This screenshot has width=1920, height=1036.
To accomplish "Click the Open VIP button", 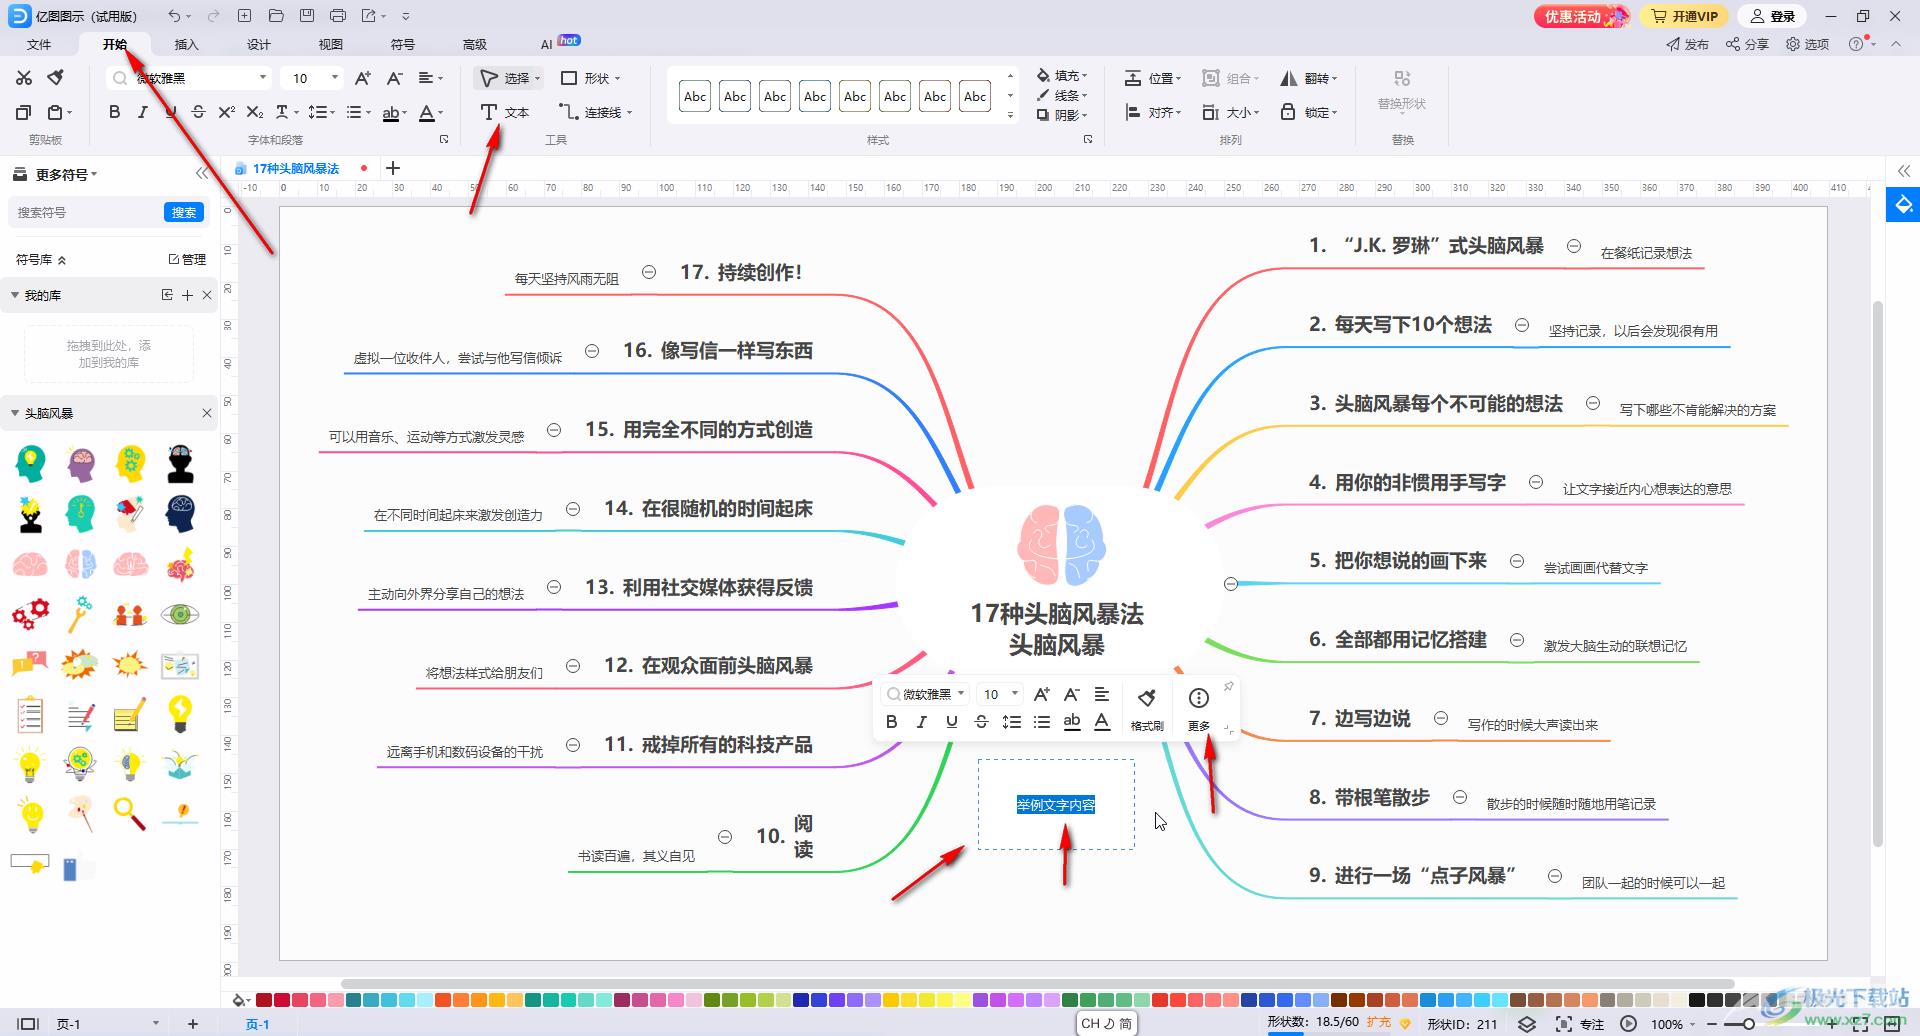I will (x=1685, y=16).
